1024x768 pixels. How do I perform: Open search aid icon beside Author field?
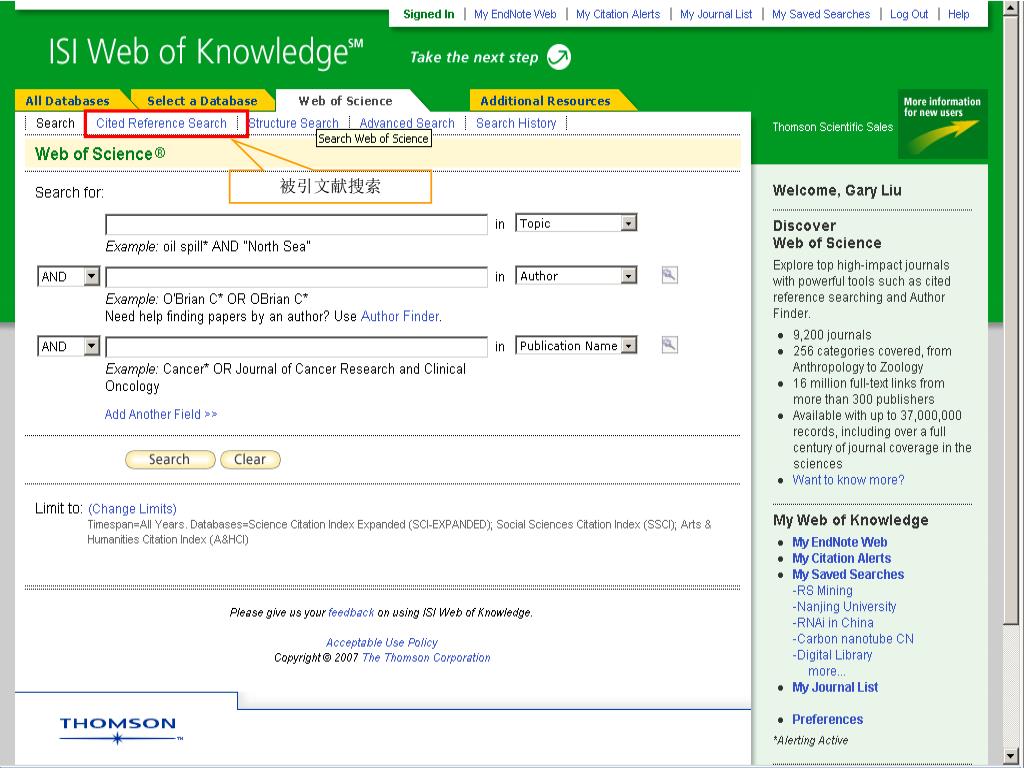(x=669, y=275)
